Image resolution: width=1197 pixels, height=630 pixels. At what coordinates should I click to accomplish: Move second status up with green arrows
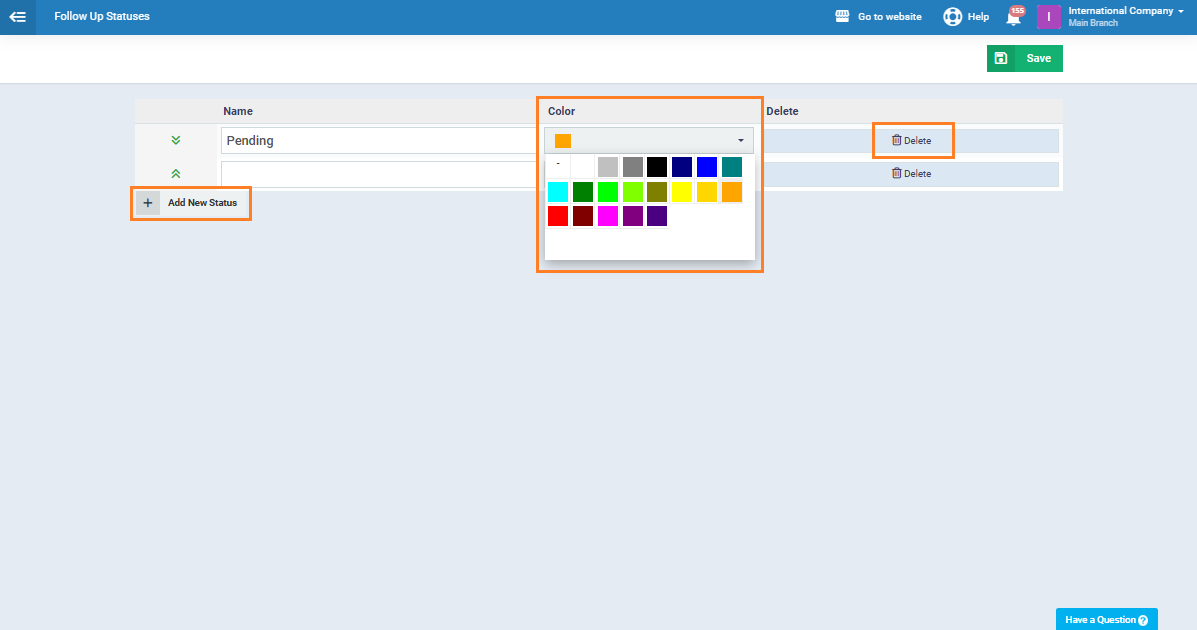[176, 174]
